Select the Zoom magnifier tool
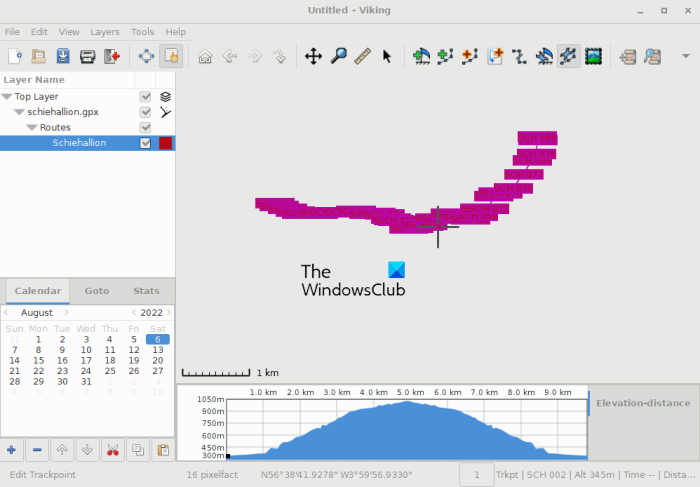The width and height of the screenshot is (700, 487). click(x=338, y=57)
